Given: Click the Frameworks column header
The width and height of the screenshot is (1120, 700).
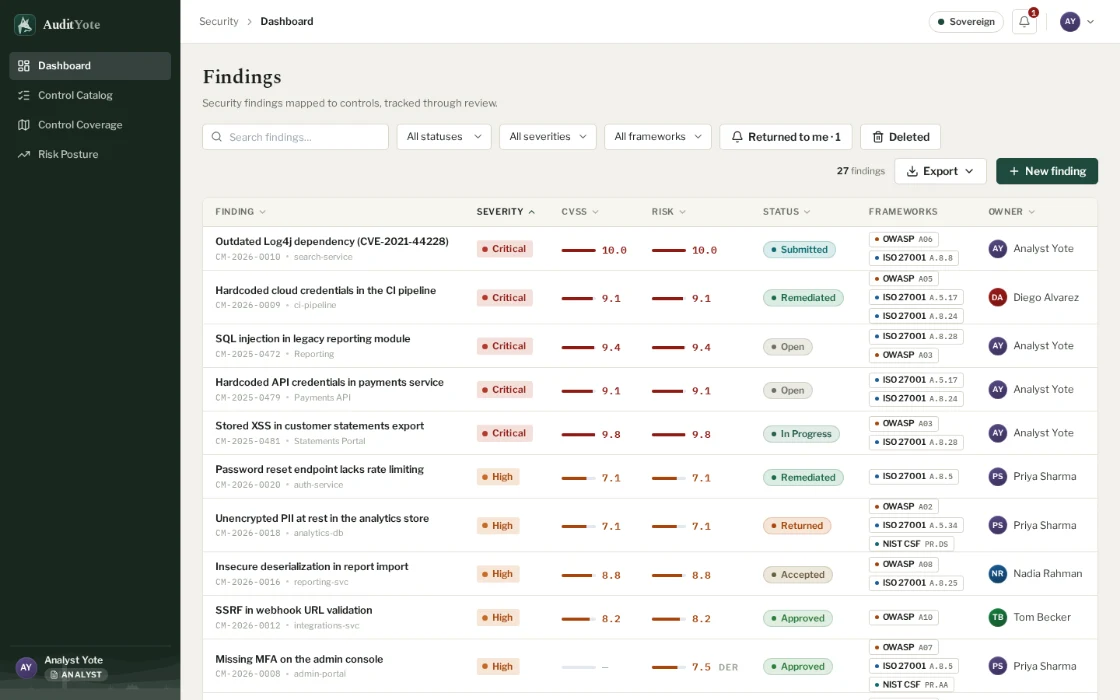Looking at the screenshot, I should click(x=903, y=211).
